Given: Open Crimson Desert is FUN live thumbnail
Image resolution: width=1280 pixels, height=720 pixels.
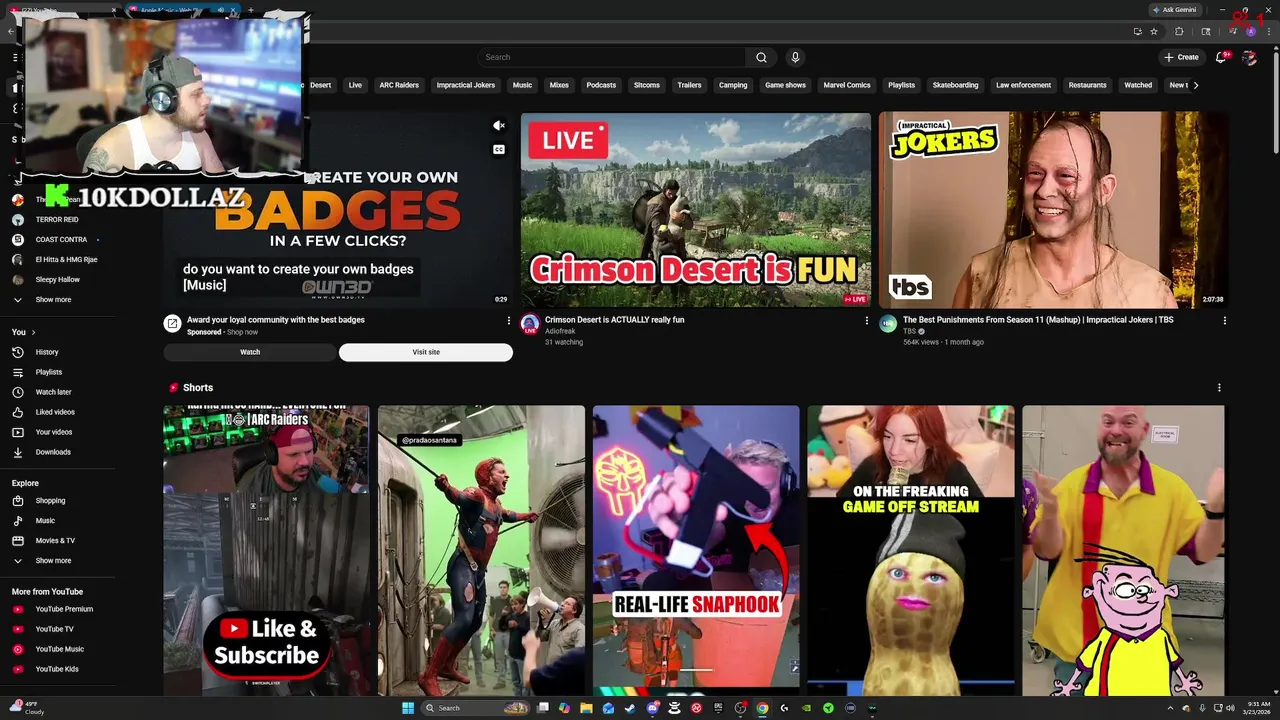Looking at the screenshot, I should click(x=695, y=210).
